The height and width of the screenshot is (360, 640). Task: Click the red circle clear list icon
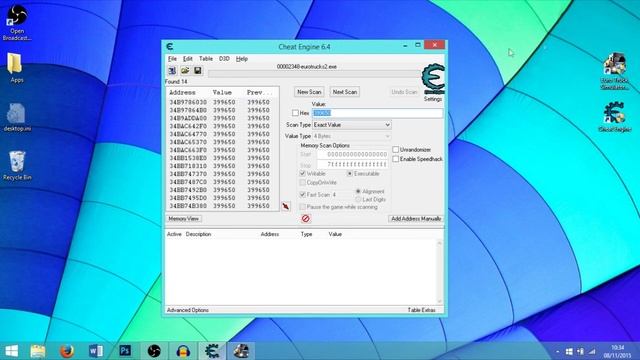click(x=305, y=219)
